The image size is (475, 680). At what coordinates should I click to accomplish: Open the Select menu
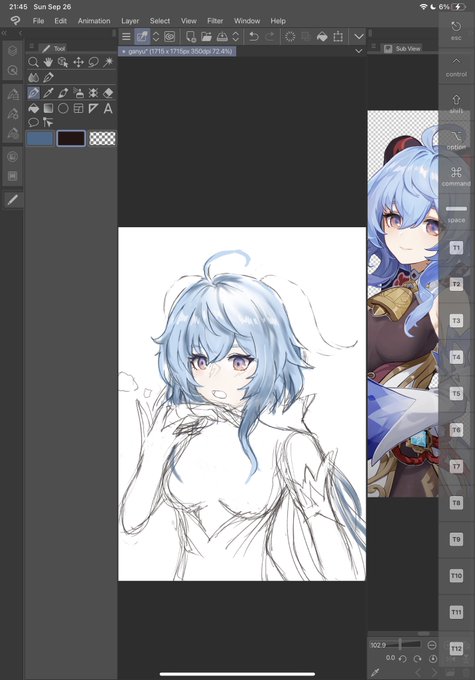160,21
